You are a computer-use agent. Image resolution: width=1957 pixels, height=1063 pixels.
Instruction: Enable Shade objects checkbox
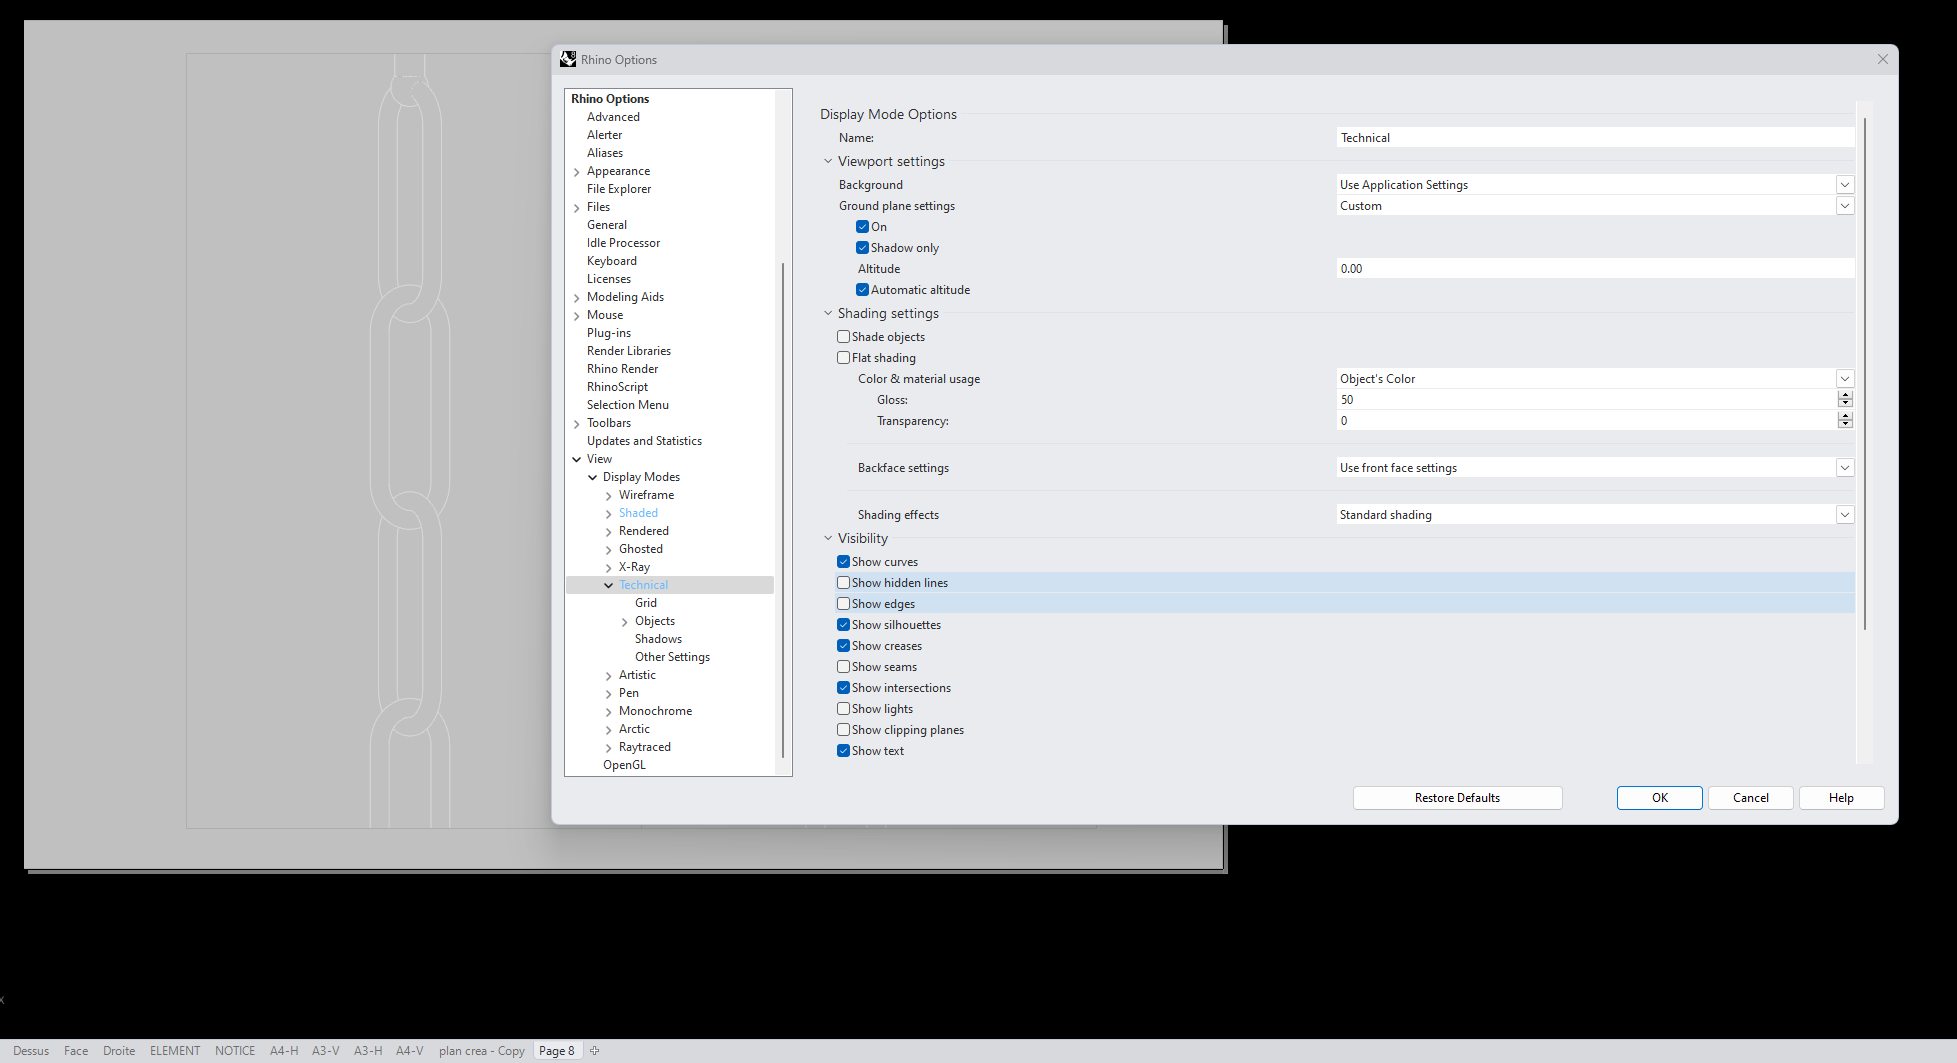pyautogui.click(x=843, y=337)
